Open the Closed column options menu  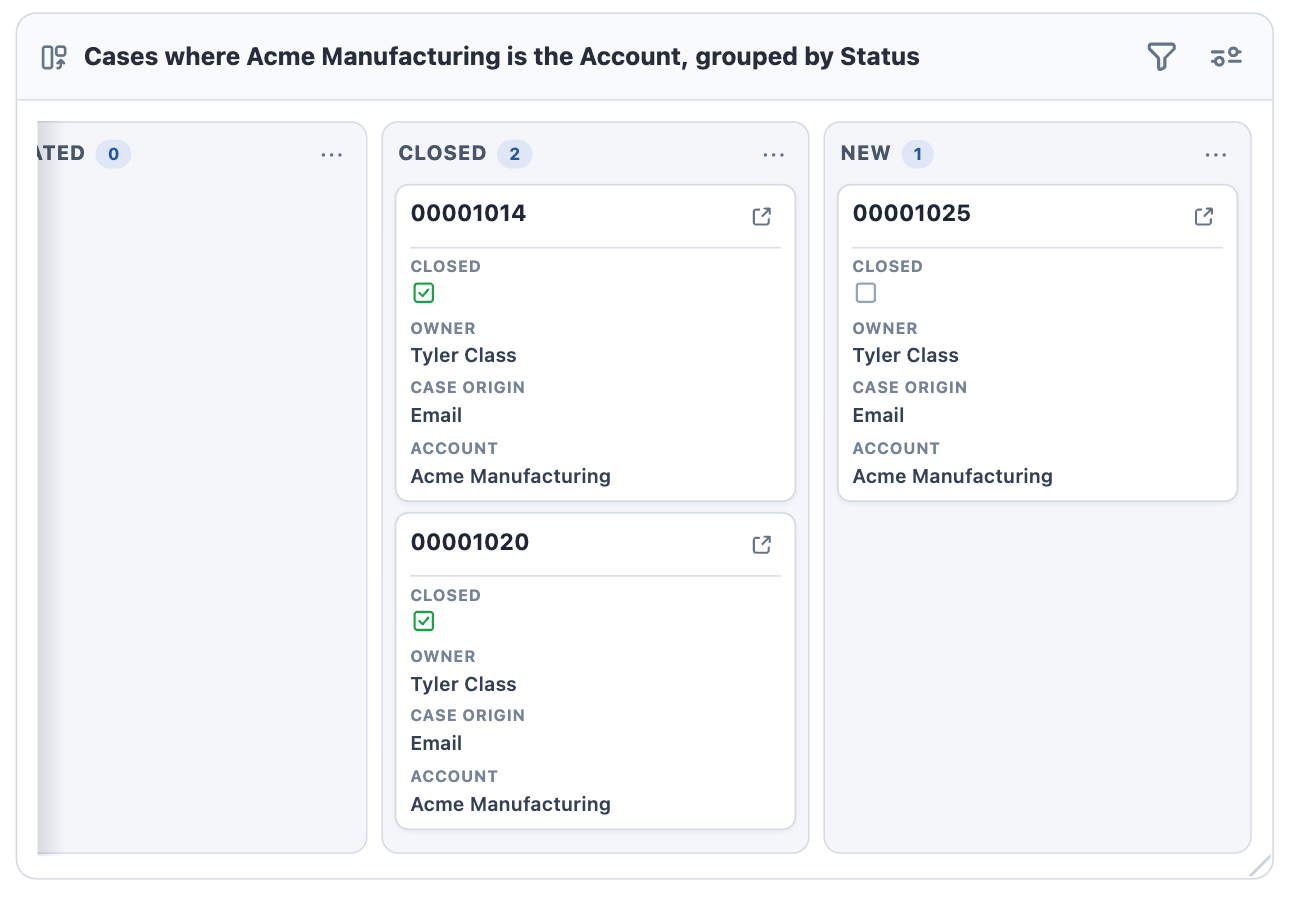point(774,155)
